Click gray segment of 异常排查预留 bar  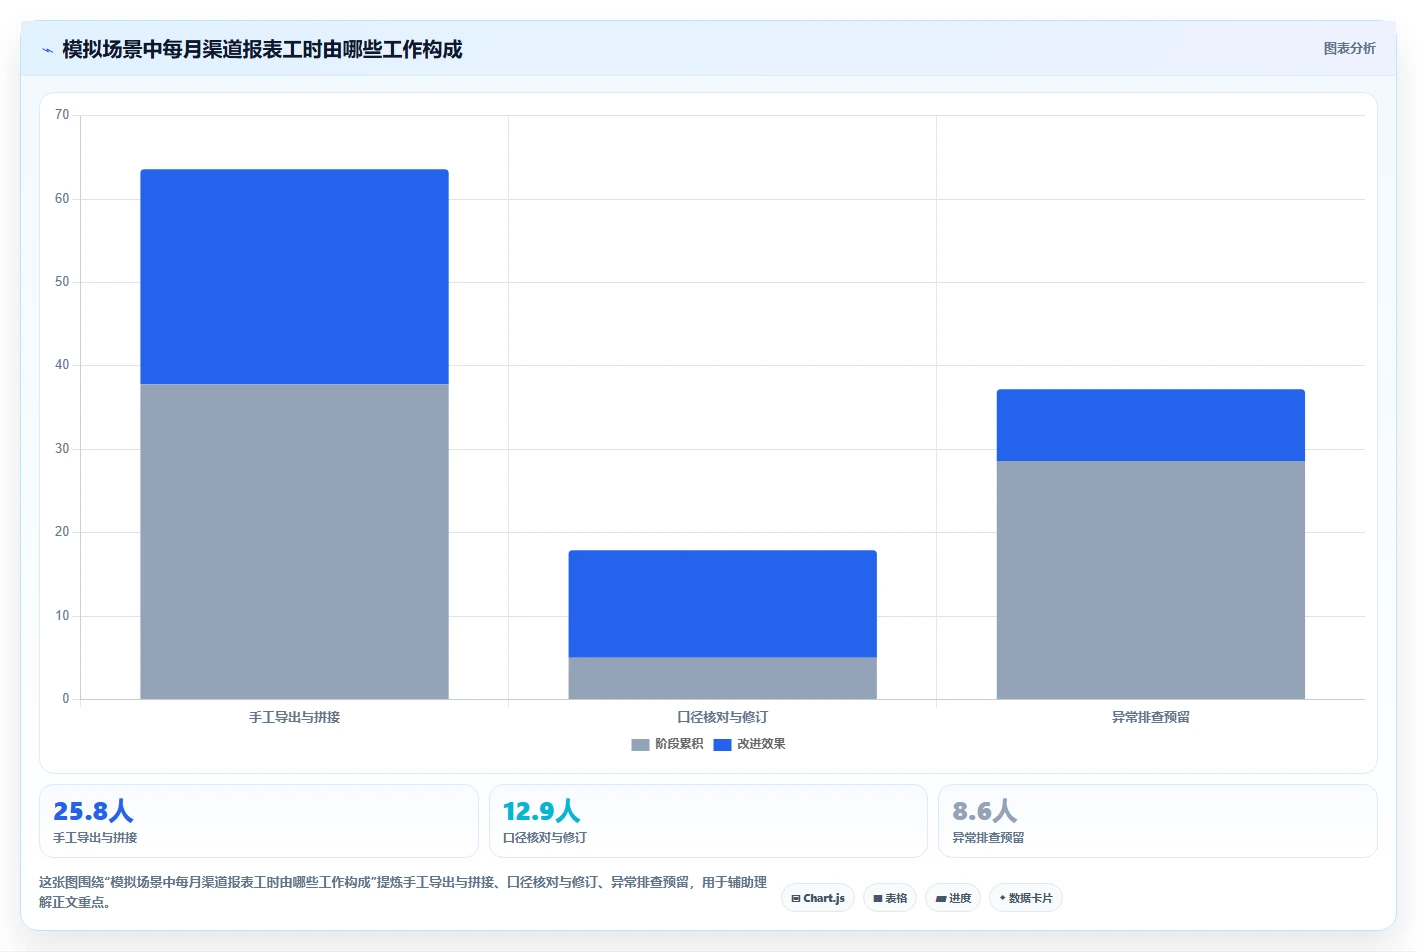[1150, 580]
